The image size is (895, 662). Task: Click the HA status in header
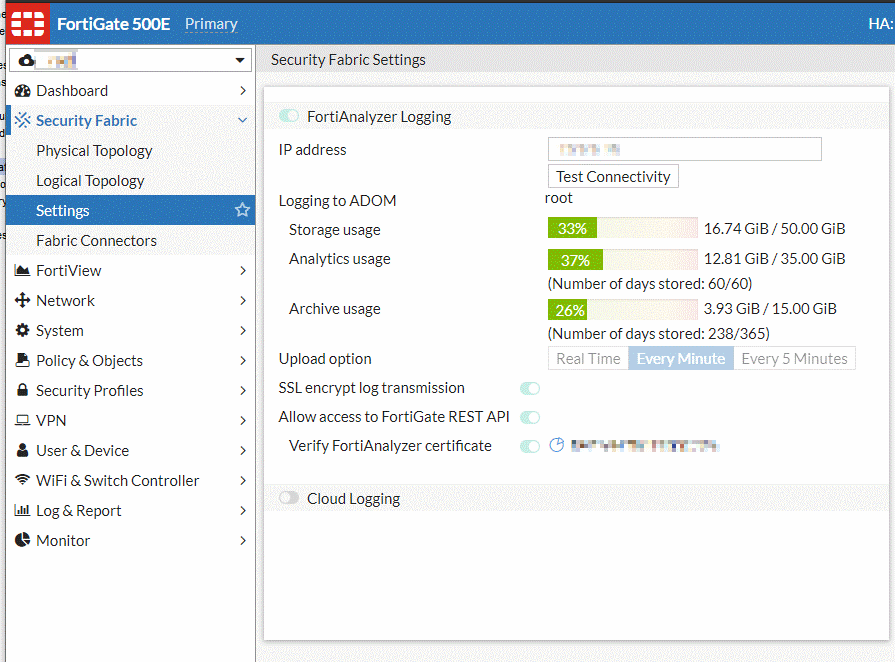pos(881,23)
